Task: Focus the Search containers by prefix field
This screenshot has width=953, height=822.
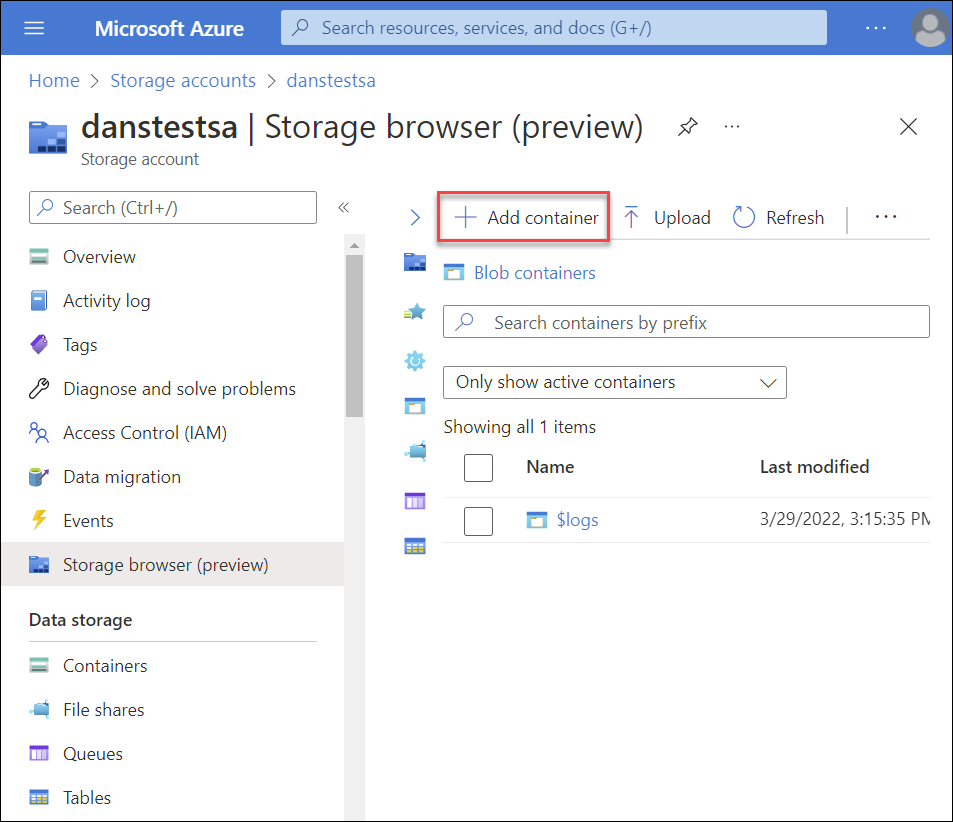Action: pos(686,322)
